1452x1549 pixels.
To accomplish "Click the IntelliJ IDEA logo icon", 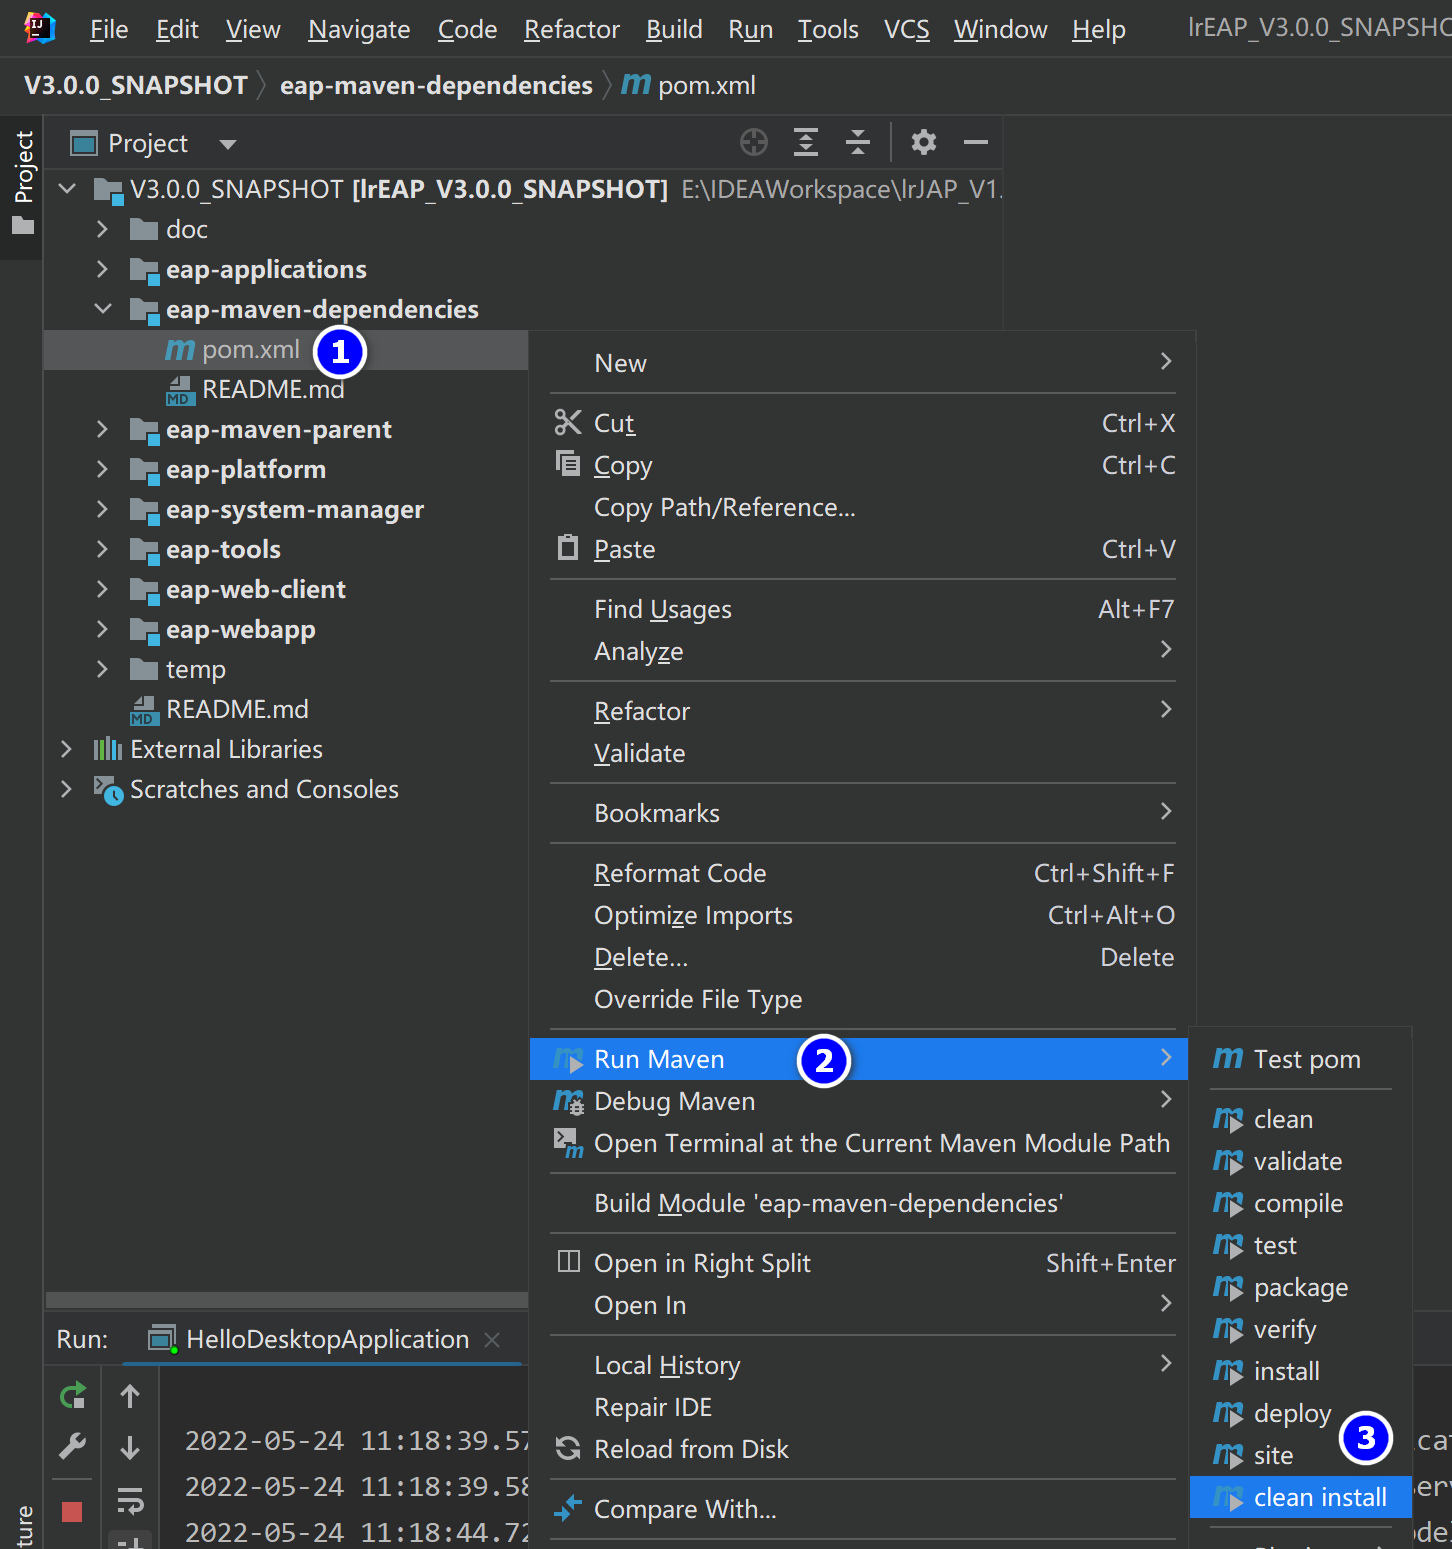I will [x=40, y=28].
